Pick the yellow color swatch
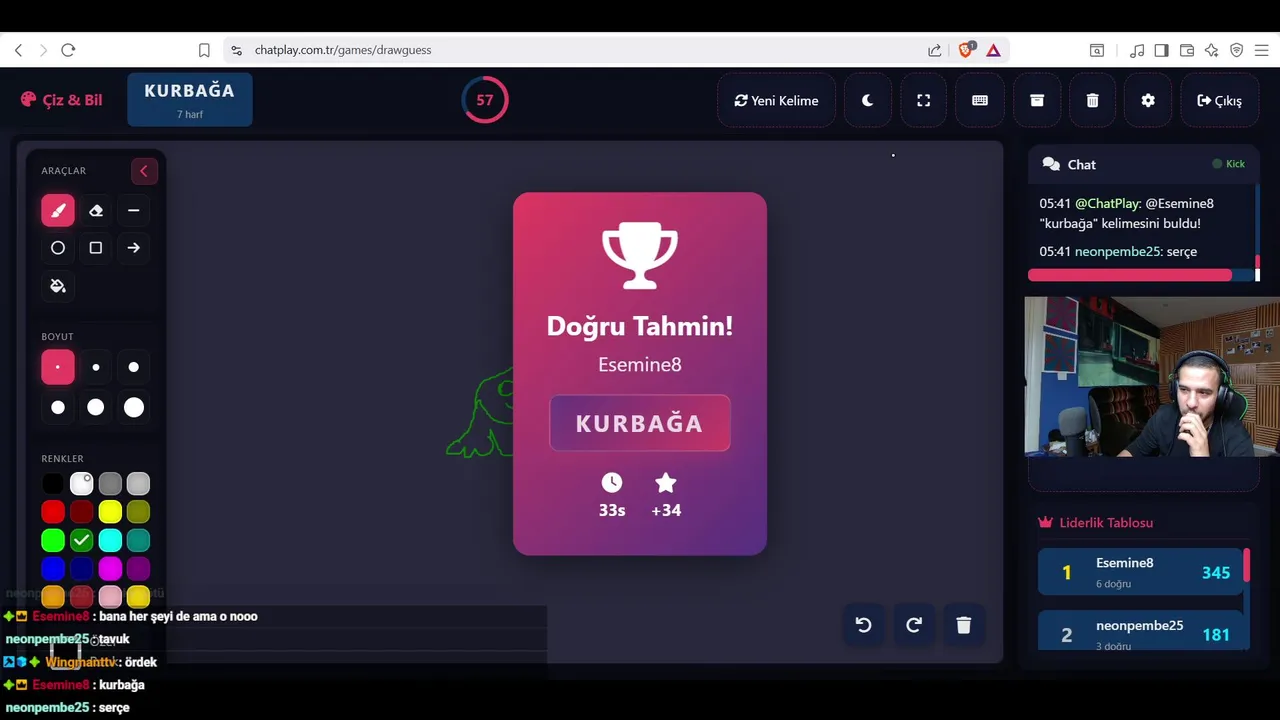Screen dimensions: 1280x720 [110, 512]
